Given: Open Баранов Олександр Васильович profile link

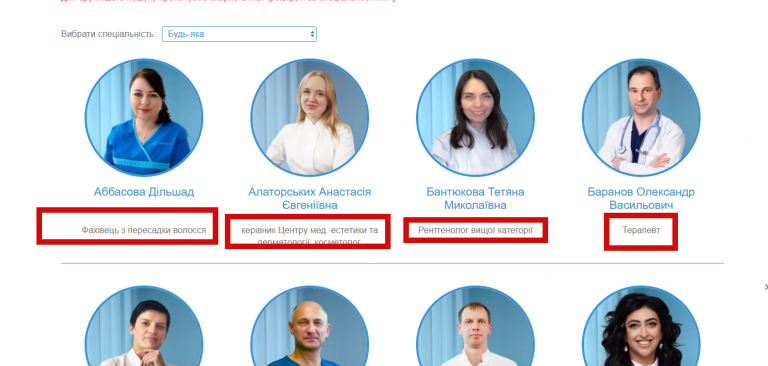Looking at the screenshot, I should coord(641,198).
